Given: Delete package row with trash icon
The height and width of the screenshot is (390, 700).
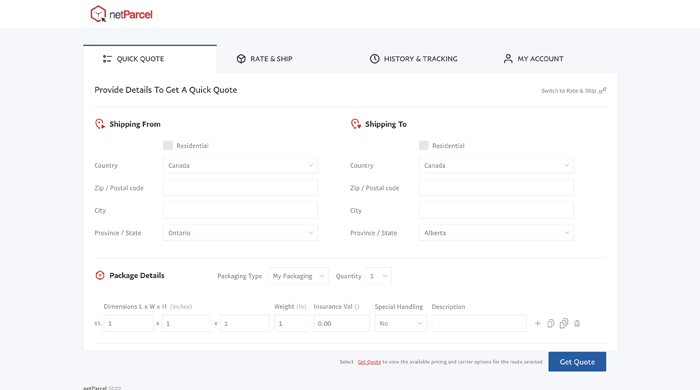Looking at the screenshot, I should [x=577, y=324].
